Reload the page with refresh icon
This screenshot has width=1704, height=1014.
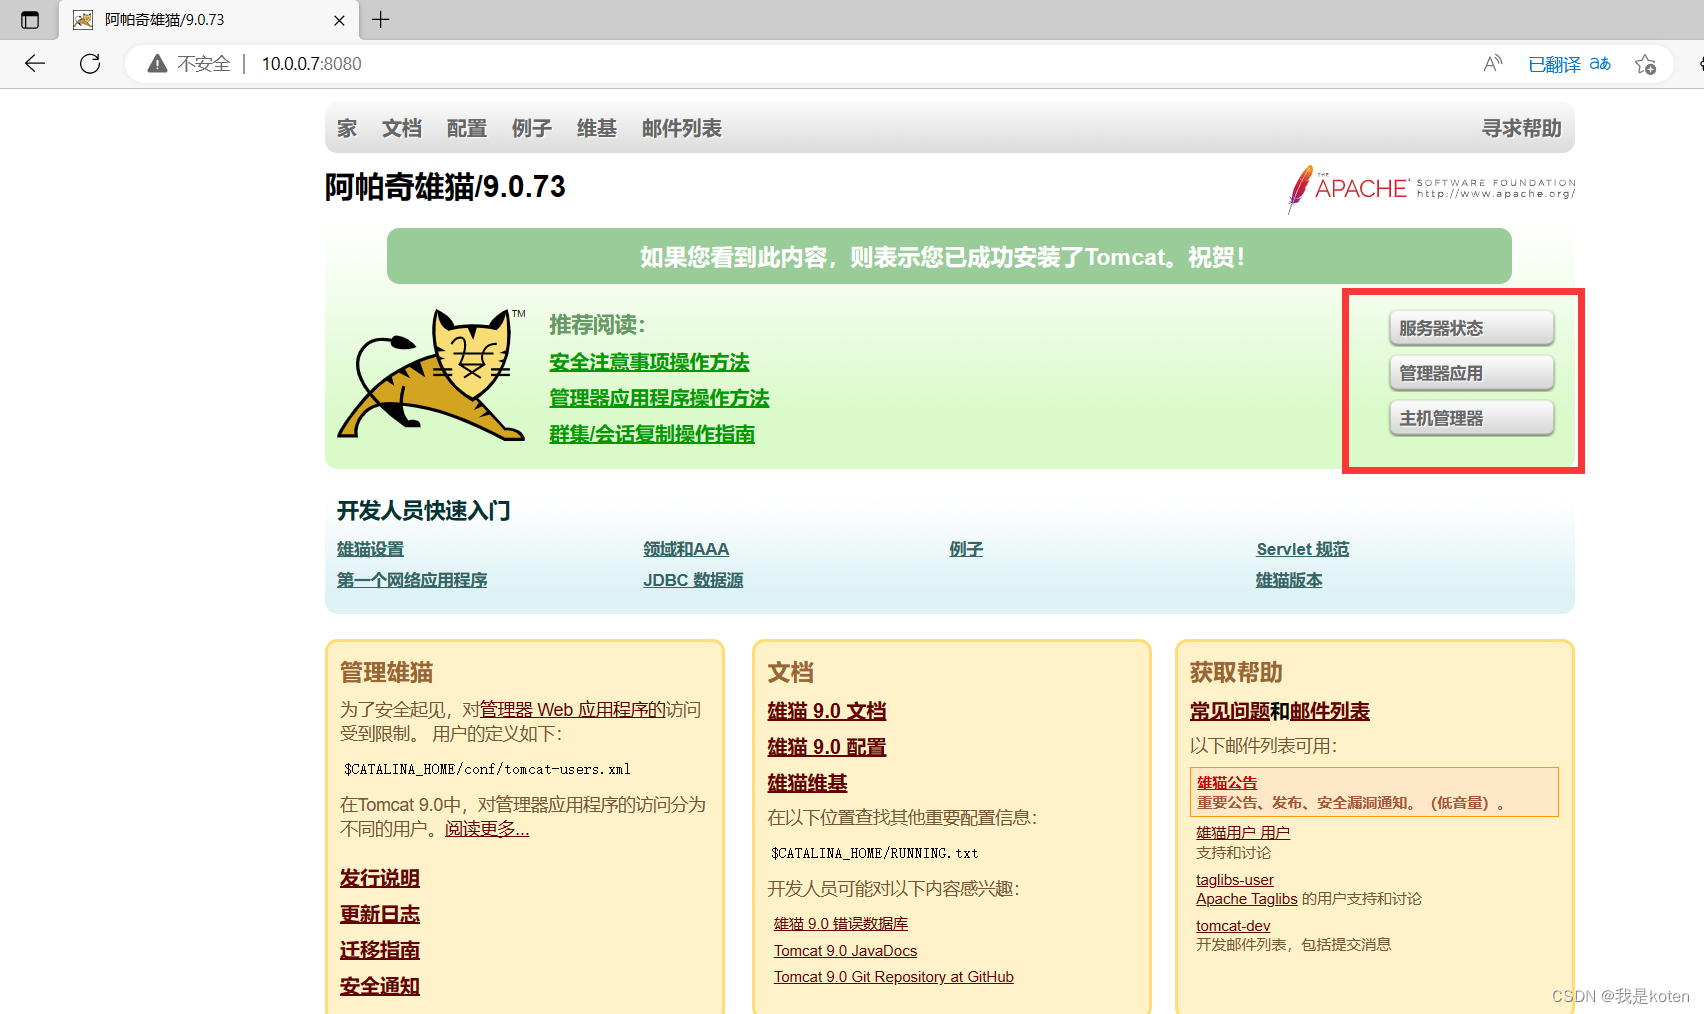click(90, 64)
